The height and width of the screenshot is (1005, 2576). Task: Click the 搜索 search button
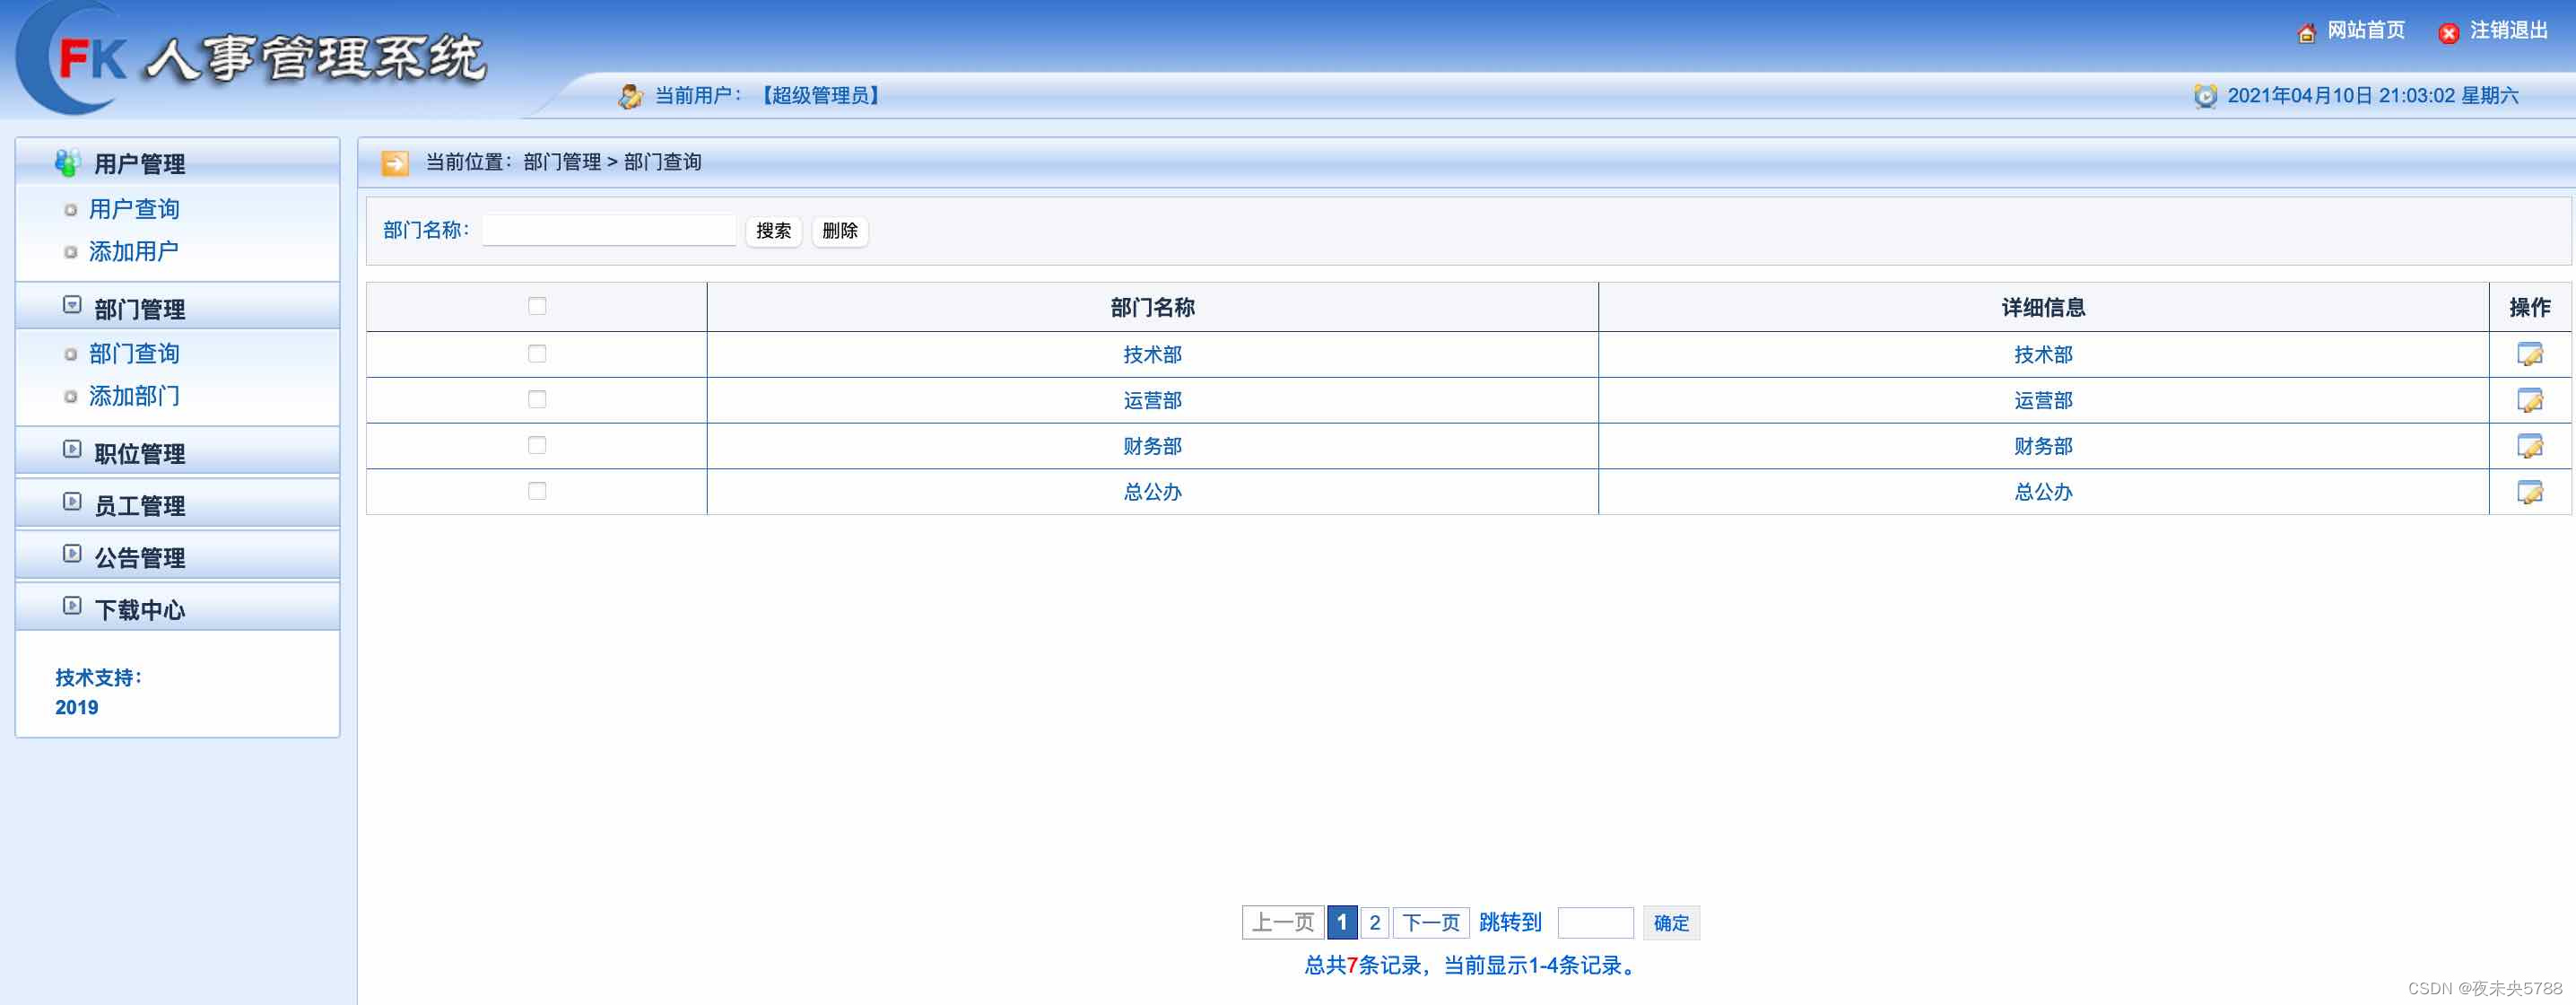click(773, 231)
